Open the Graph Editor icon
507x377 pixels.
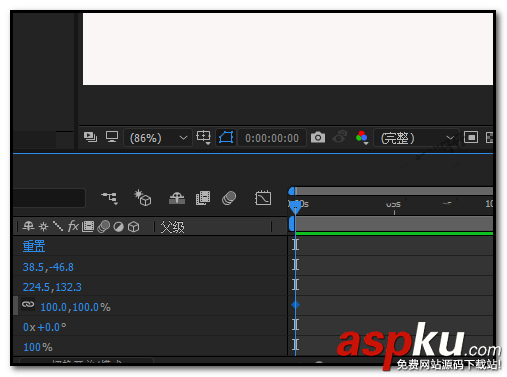pos(263,198)
